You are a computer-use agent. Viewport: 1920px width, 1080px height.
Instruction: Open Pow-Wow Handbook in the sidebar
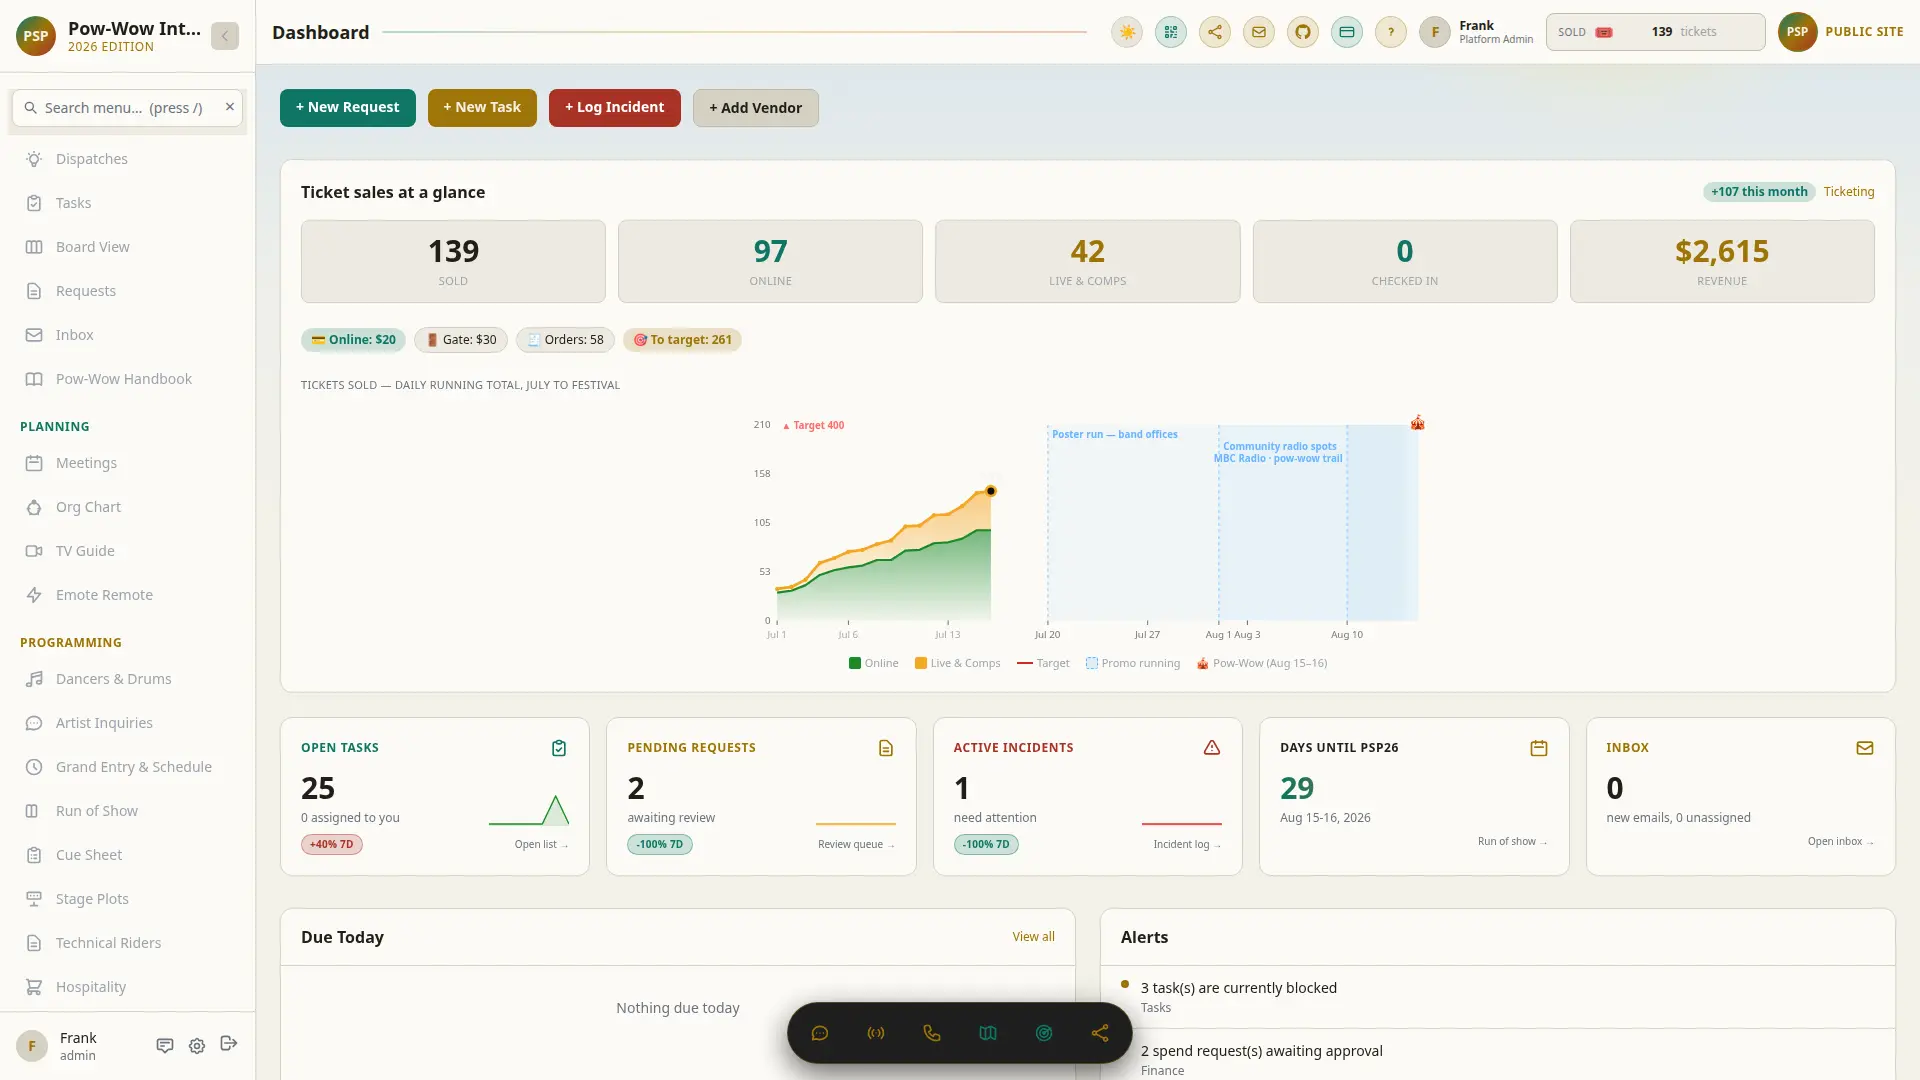coord(127,379)
